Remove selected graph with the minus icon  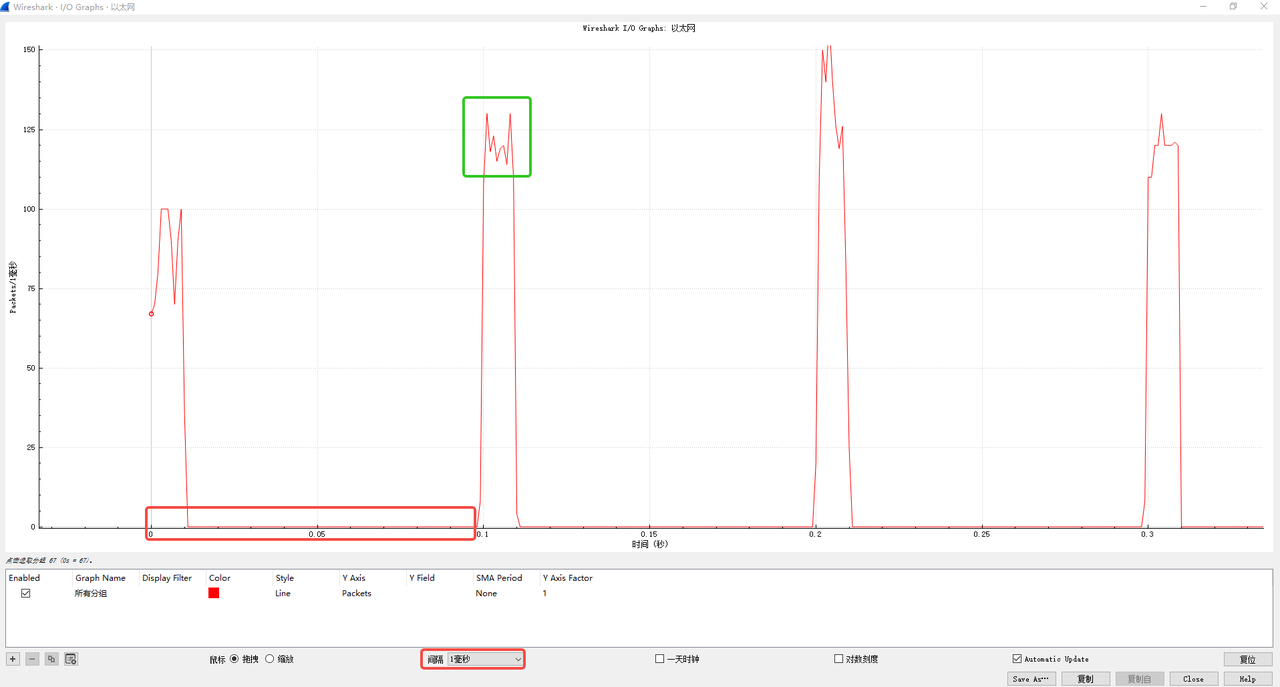click(32, 659)
